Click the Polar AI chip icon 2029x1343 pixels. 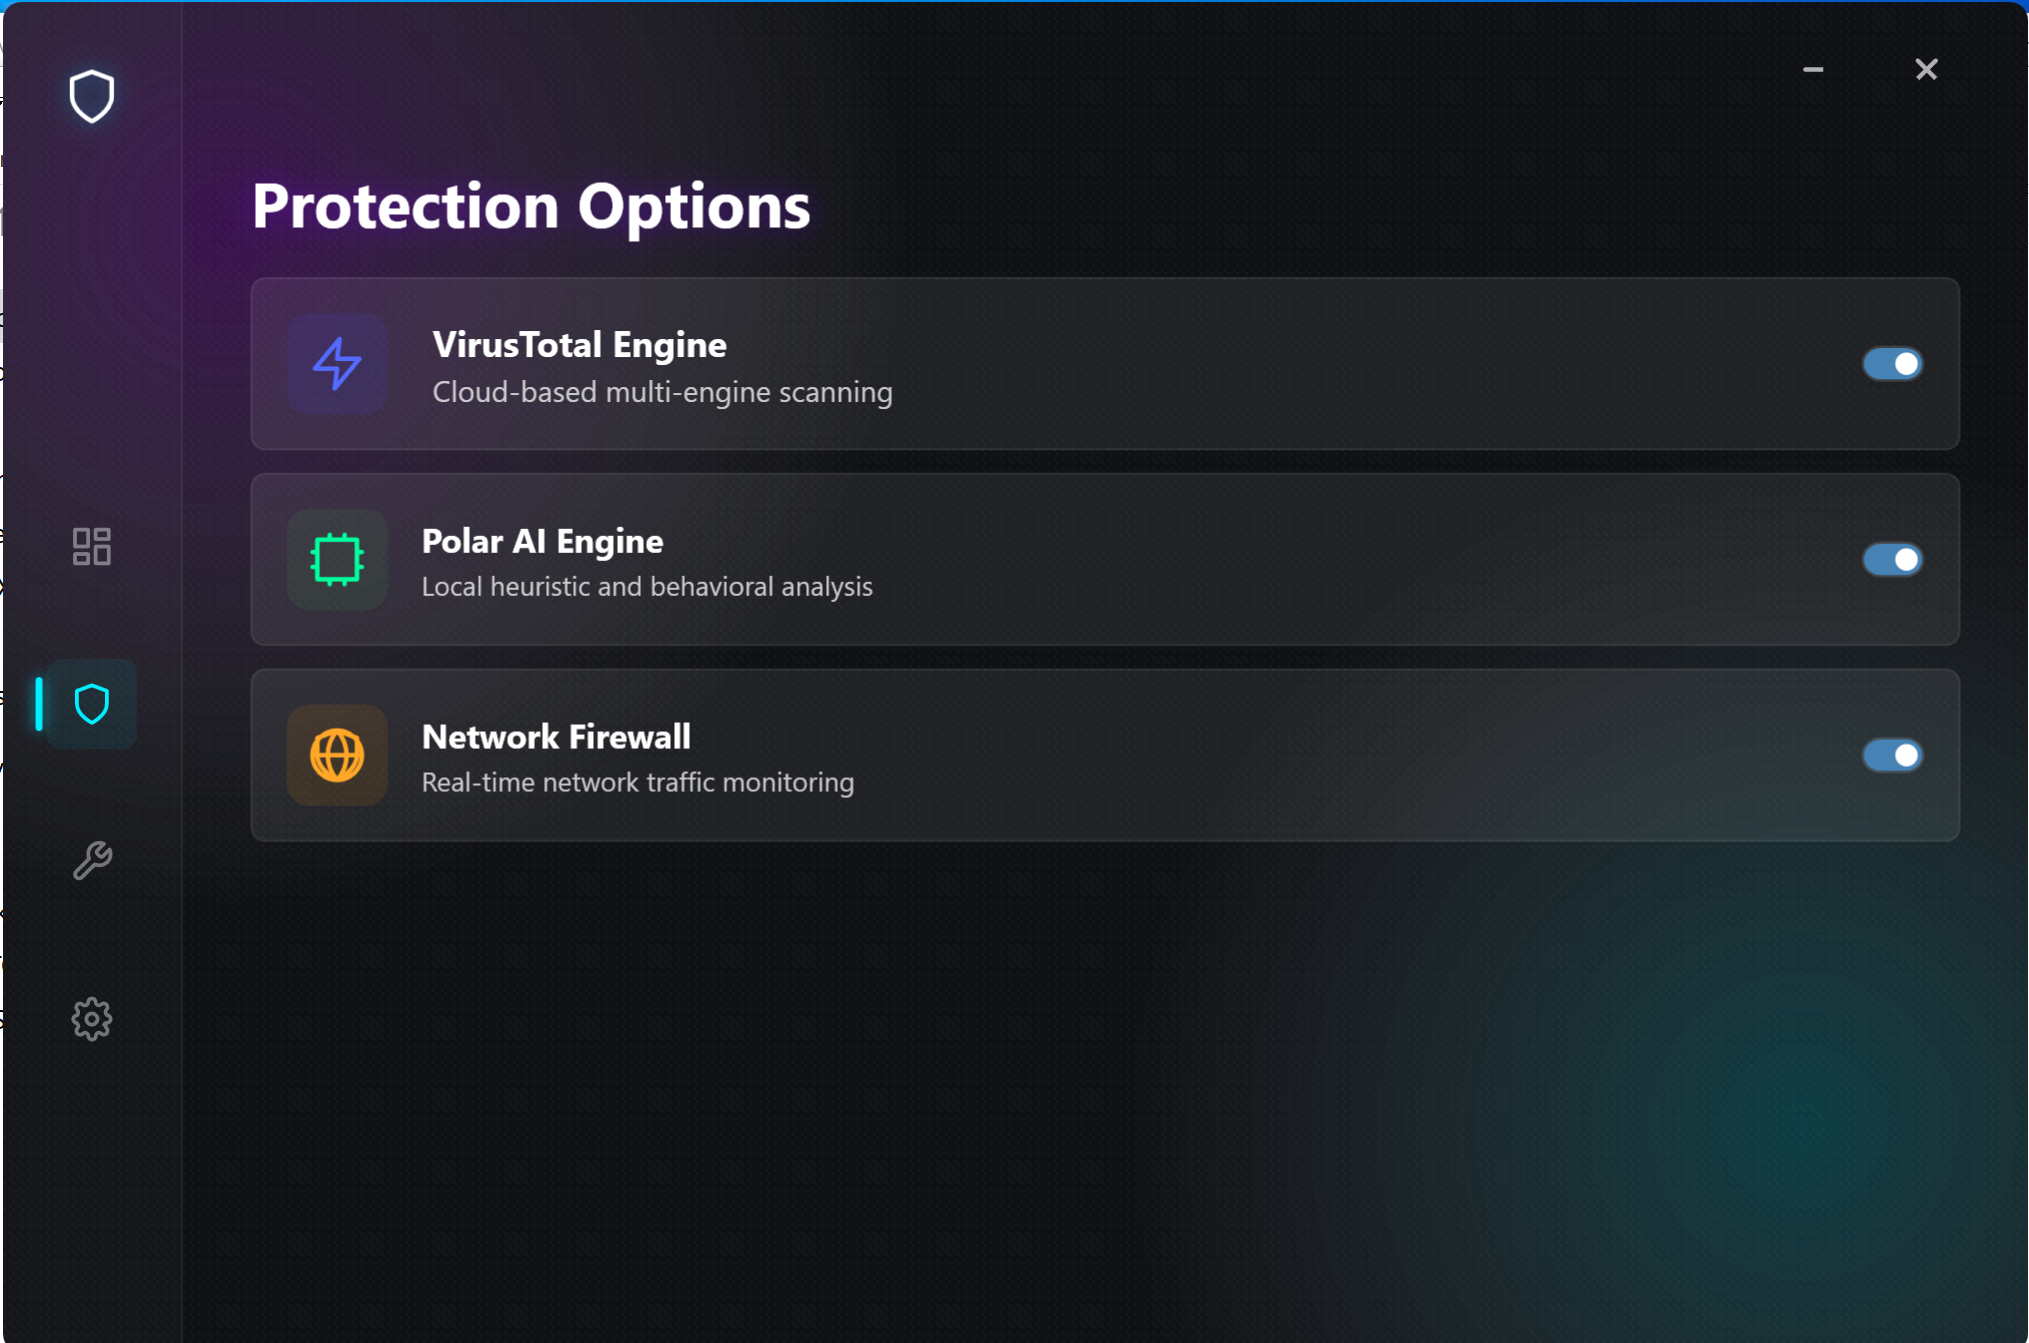click(337, 559)
